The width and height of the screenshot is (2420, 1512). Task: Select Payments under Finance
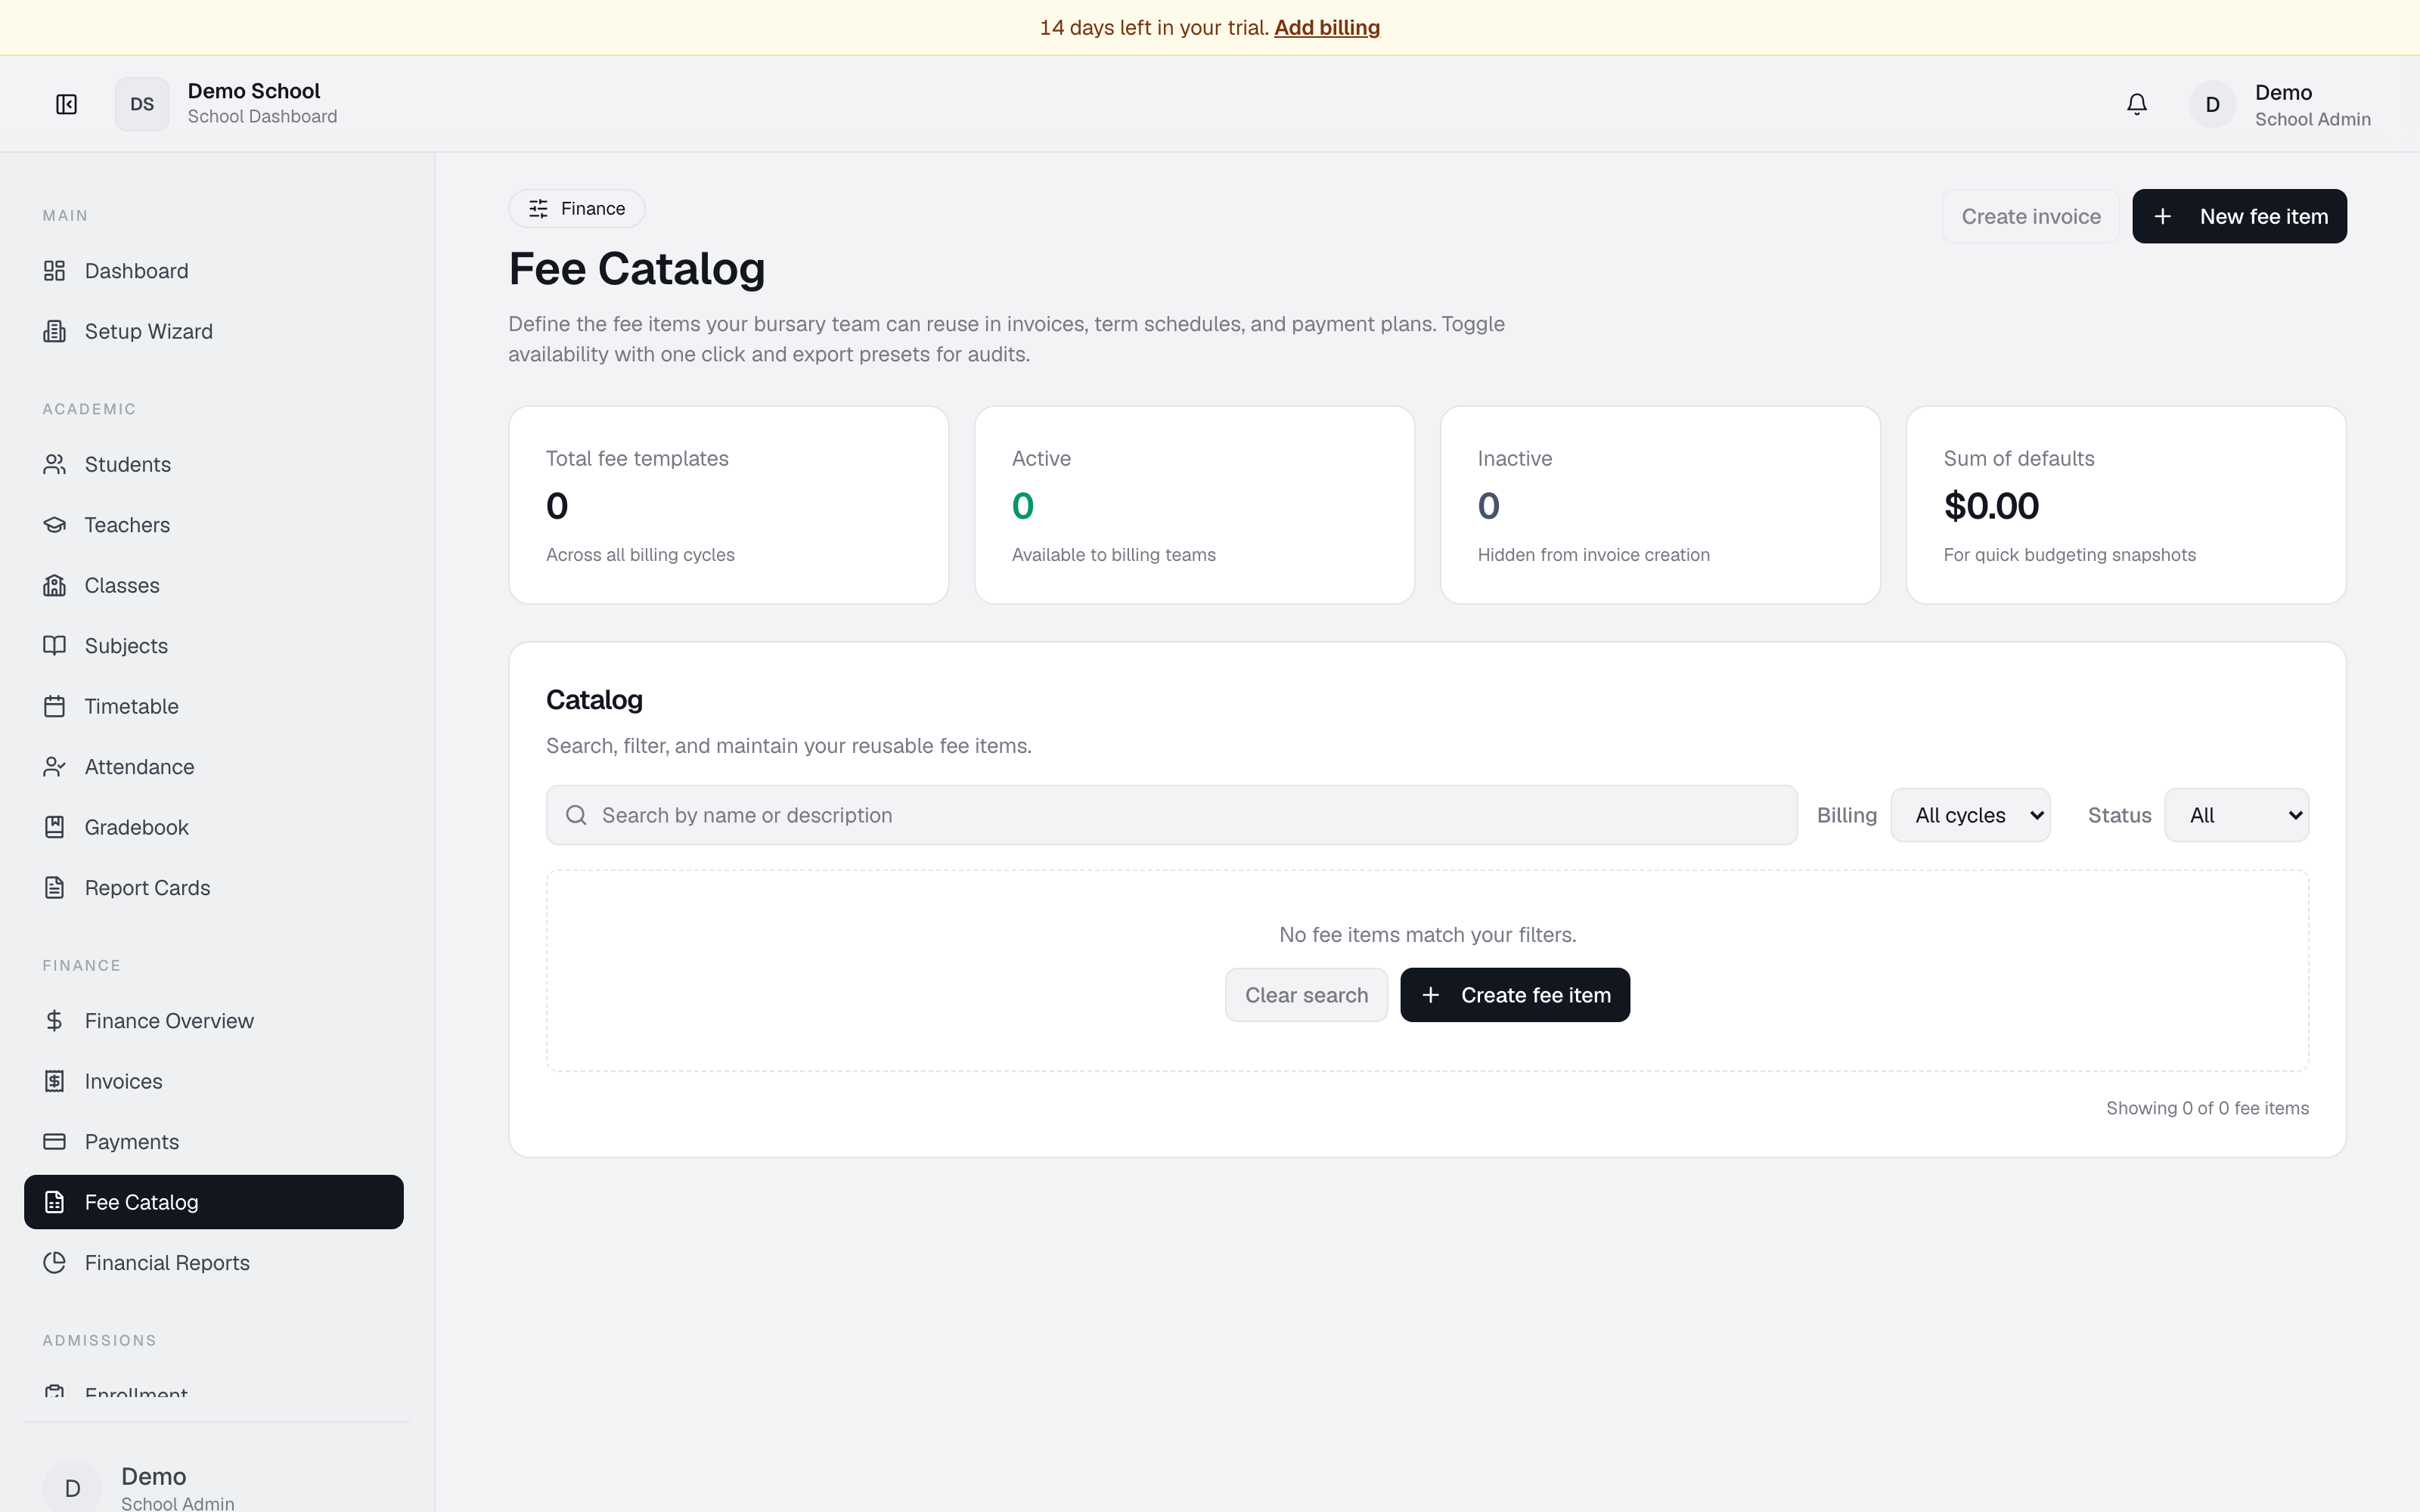tap(214, 1142)
